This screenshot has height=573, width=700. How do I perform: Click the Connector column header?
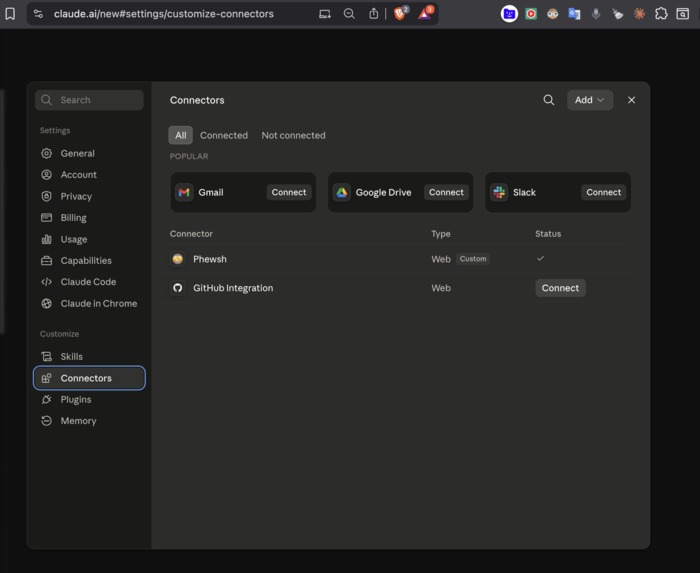point(191,234)
